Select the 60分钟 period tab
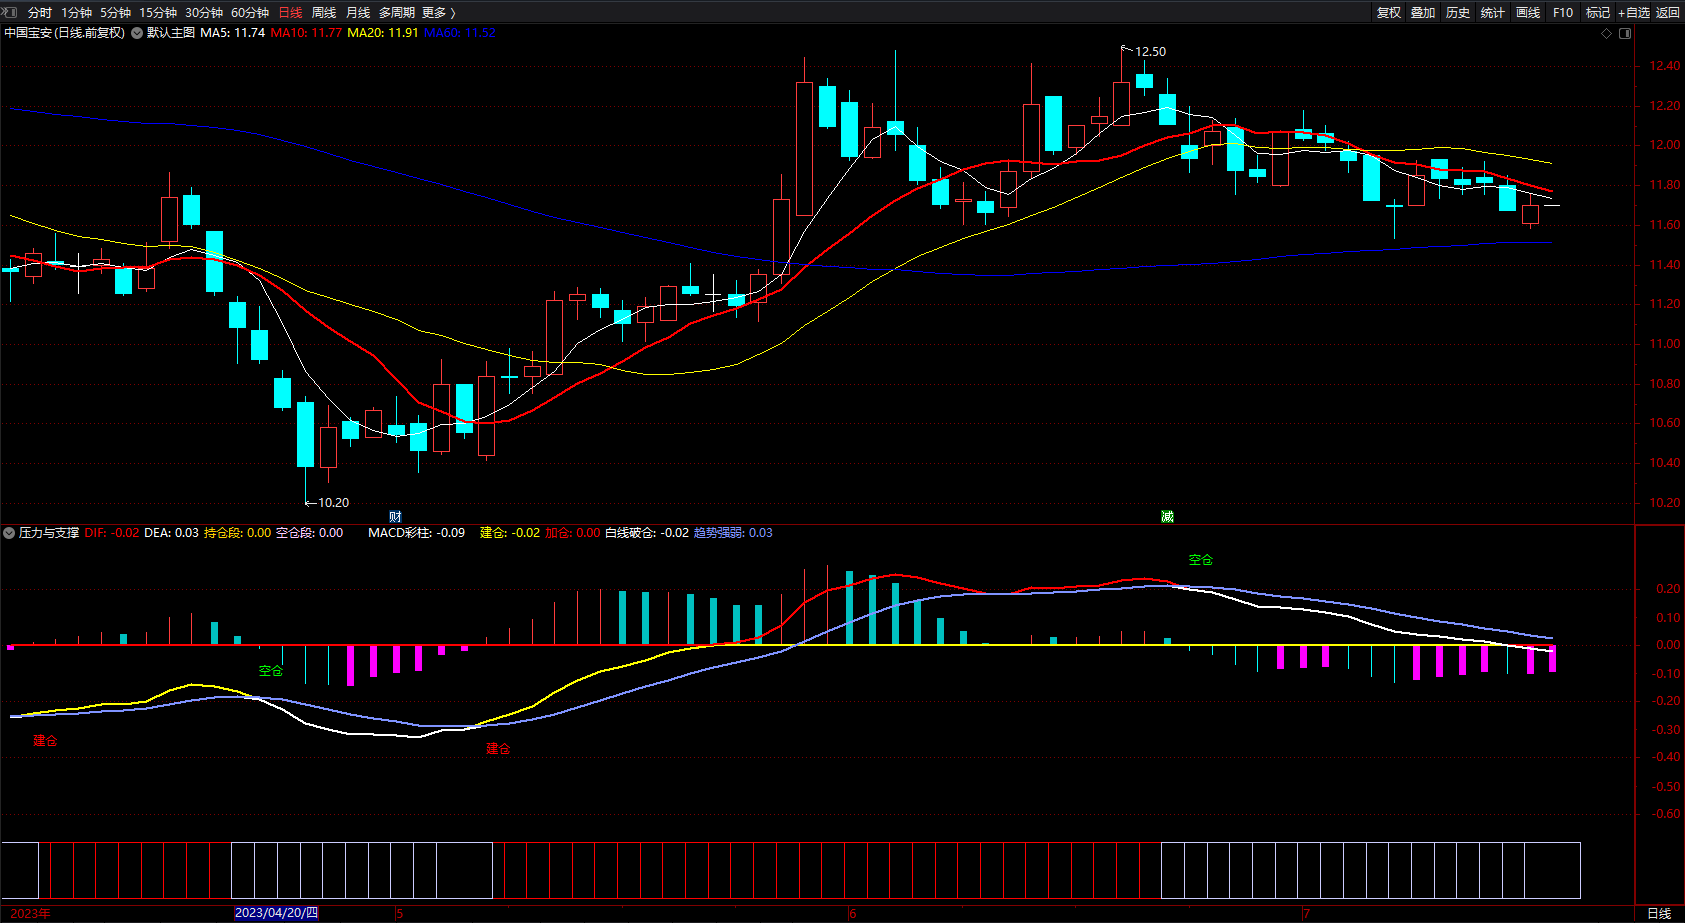Viewport: 1685px width, 923px height. click(250, 13)
